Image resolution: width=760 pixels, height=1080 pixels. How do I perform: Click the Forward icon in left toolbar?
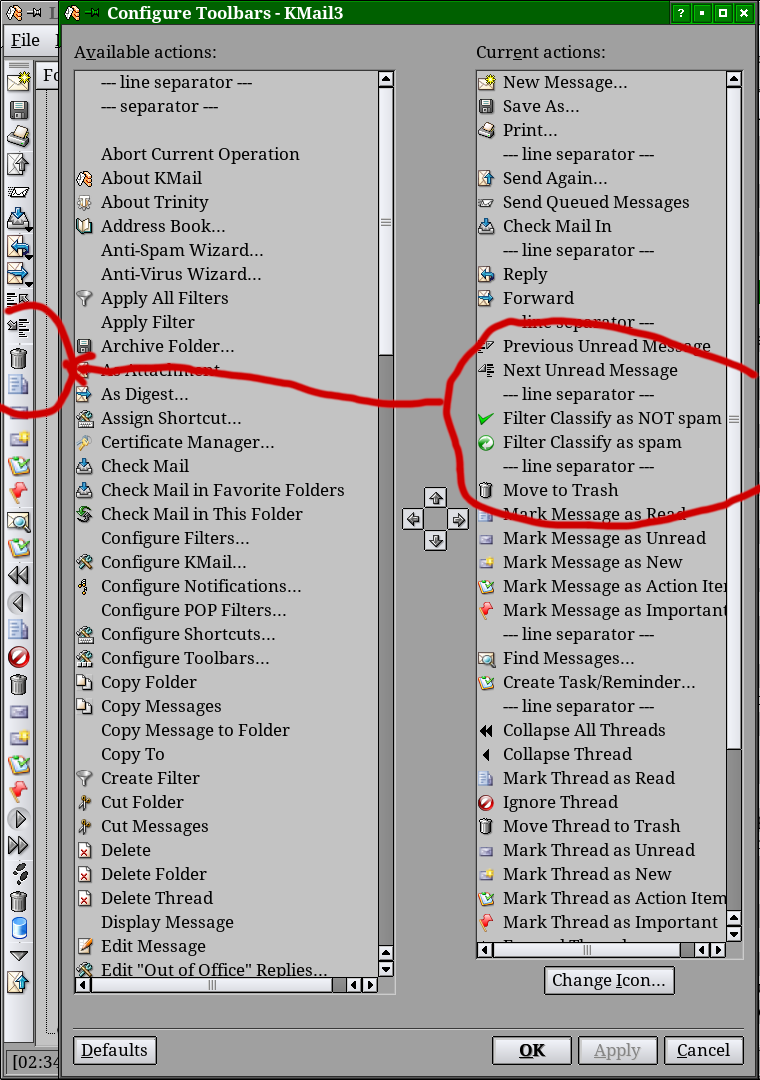pyautogui.click(x=19, y=274)
